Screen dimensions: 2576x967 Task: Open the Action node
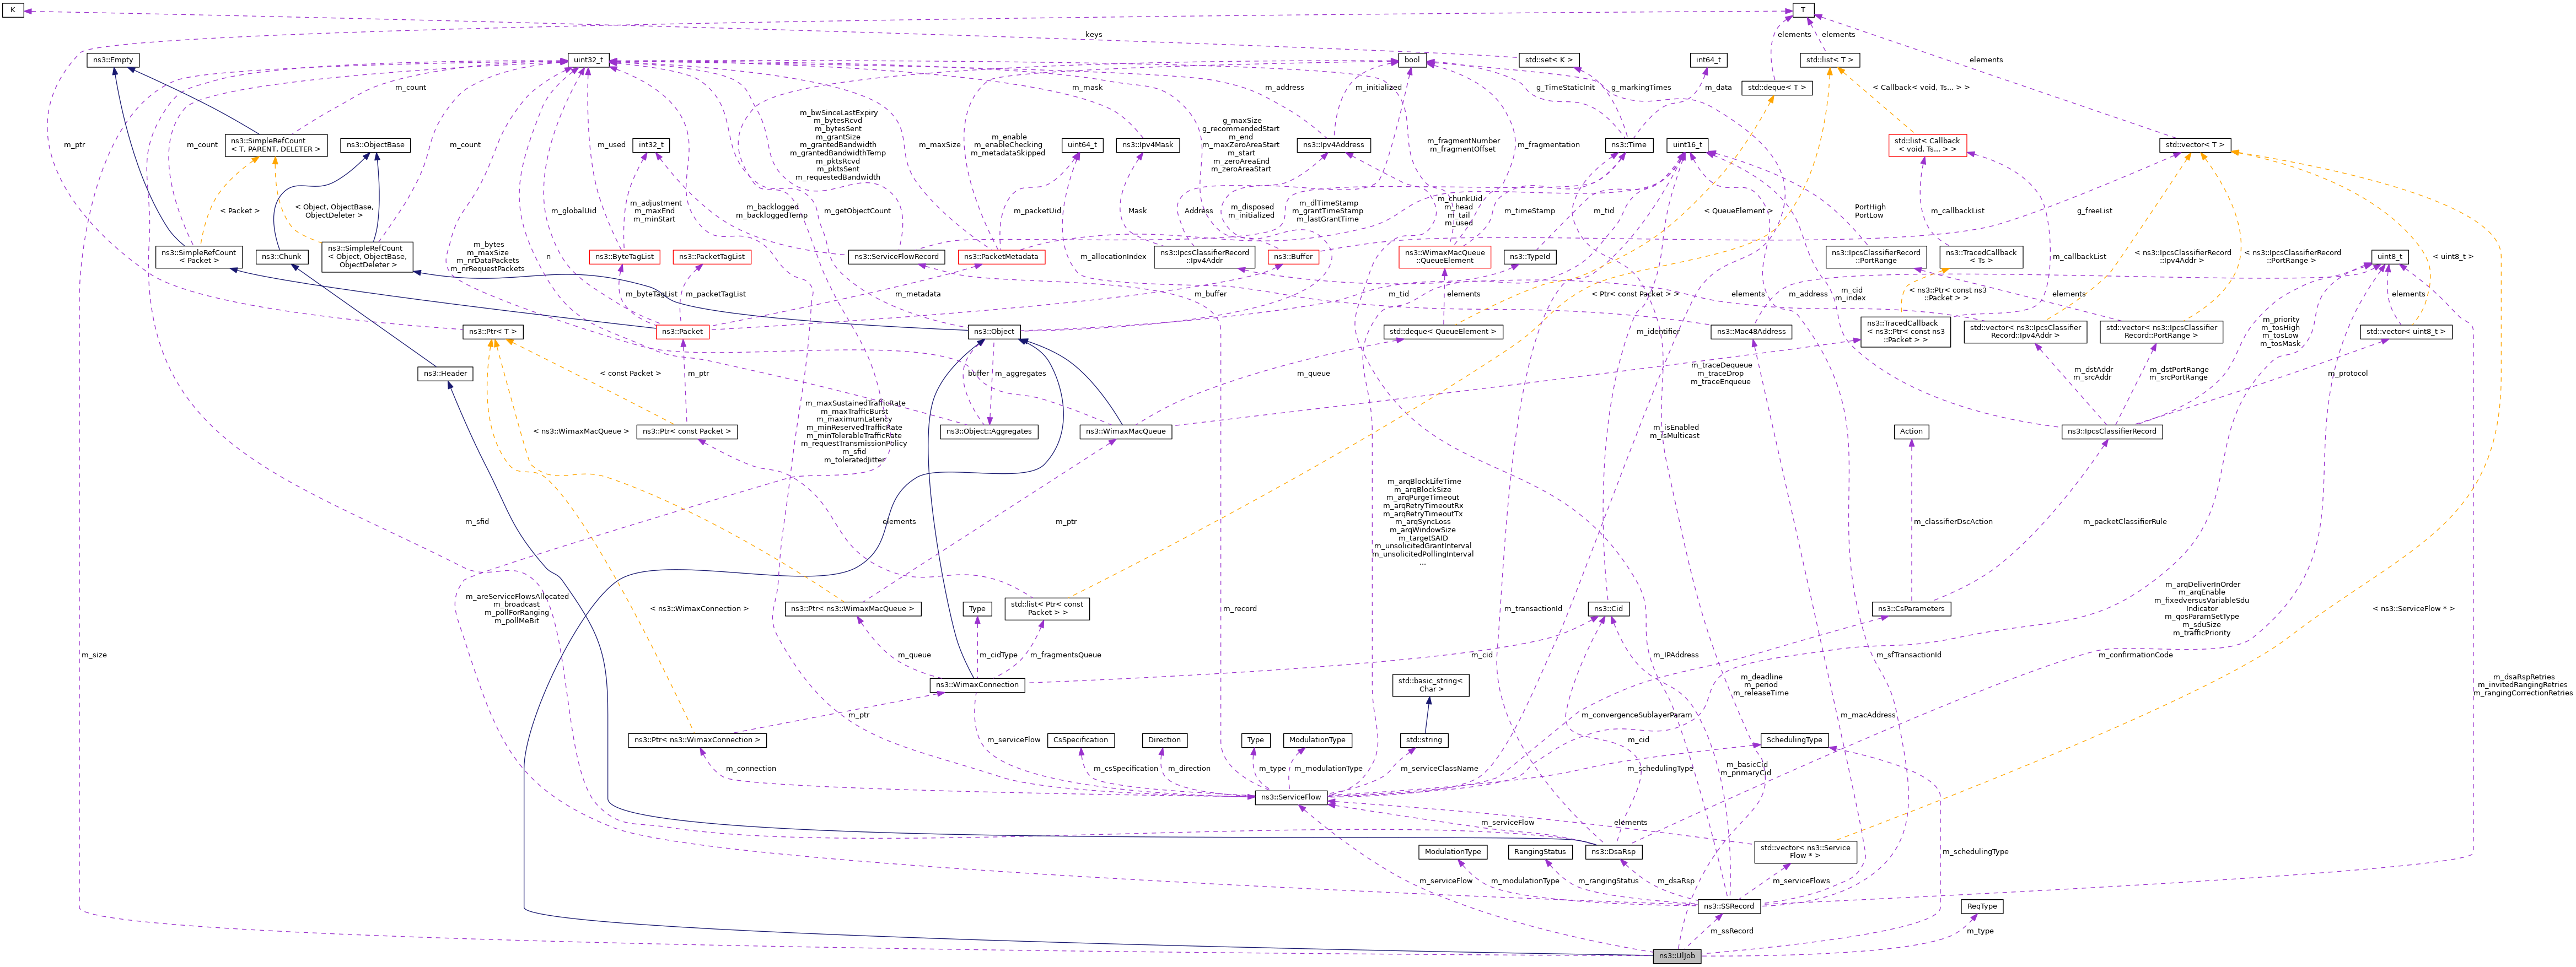[x=1911, y=431]
